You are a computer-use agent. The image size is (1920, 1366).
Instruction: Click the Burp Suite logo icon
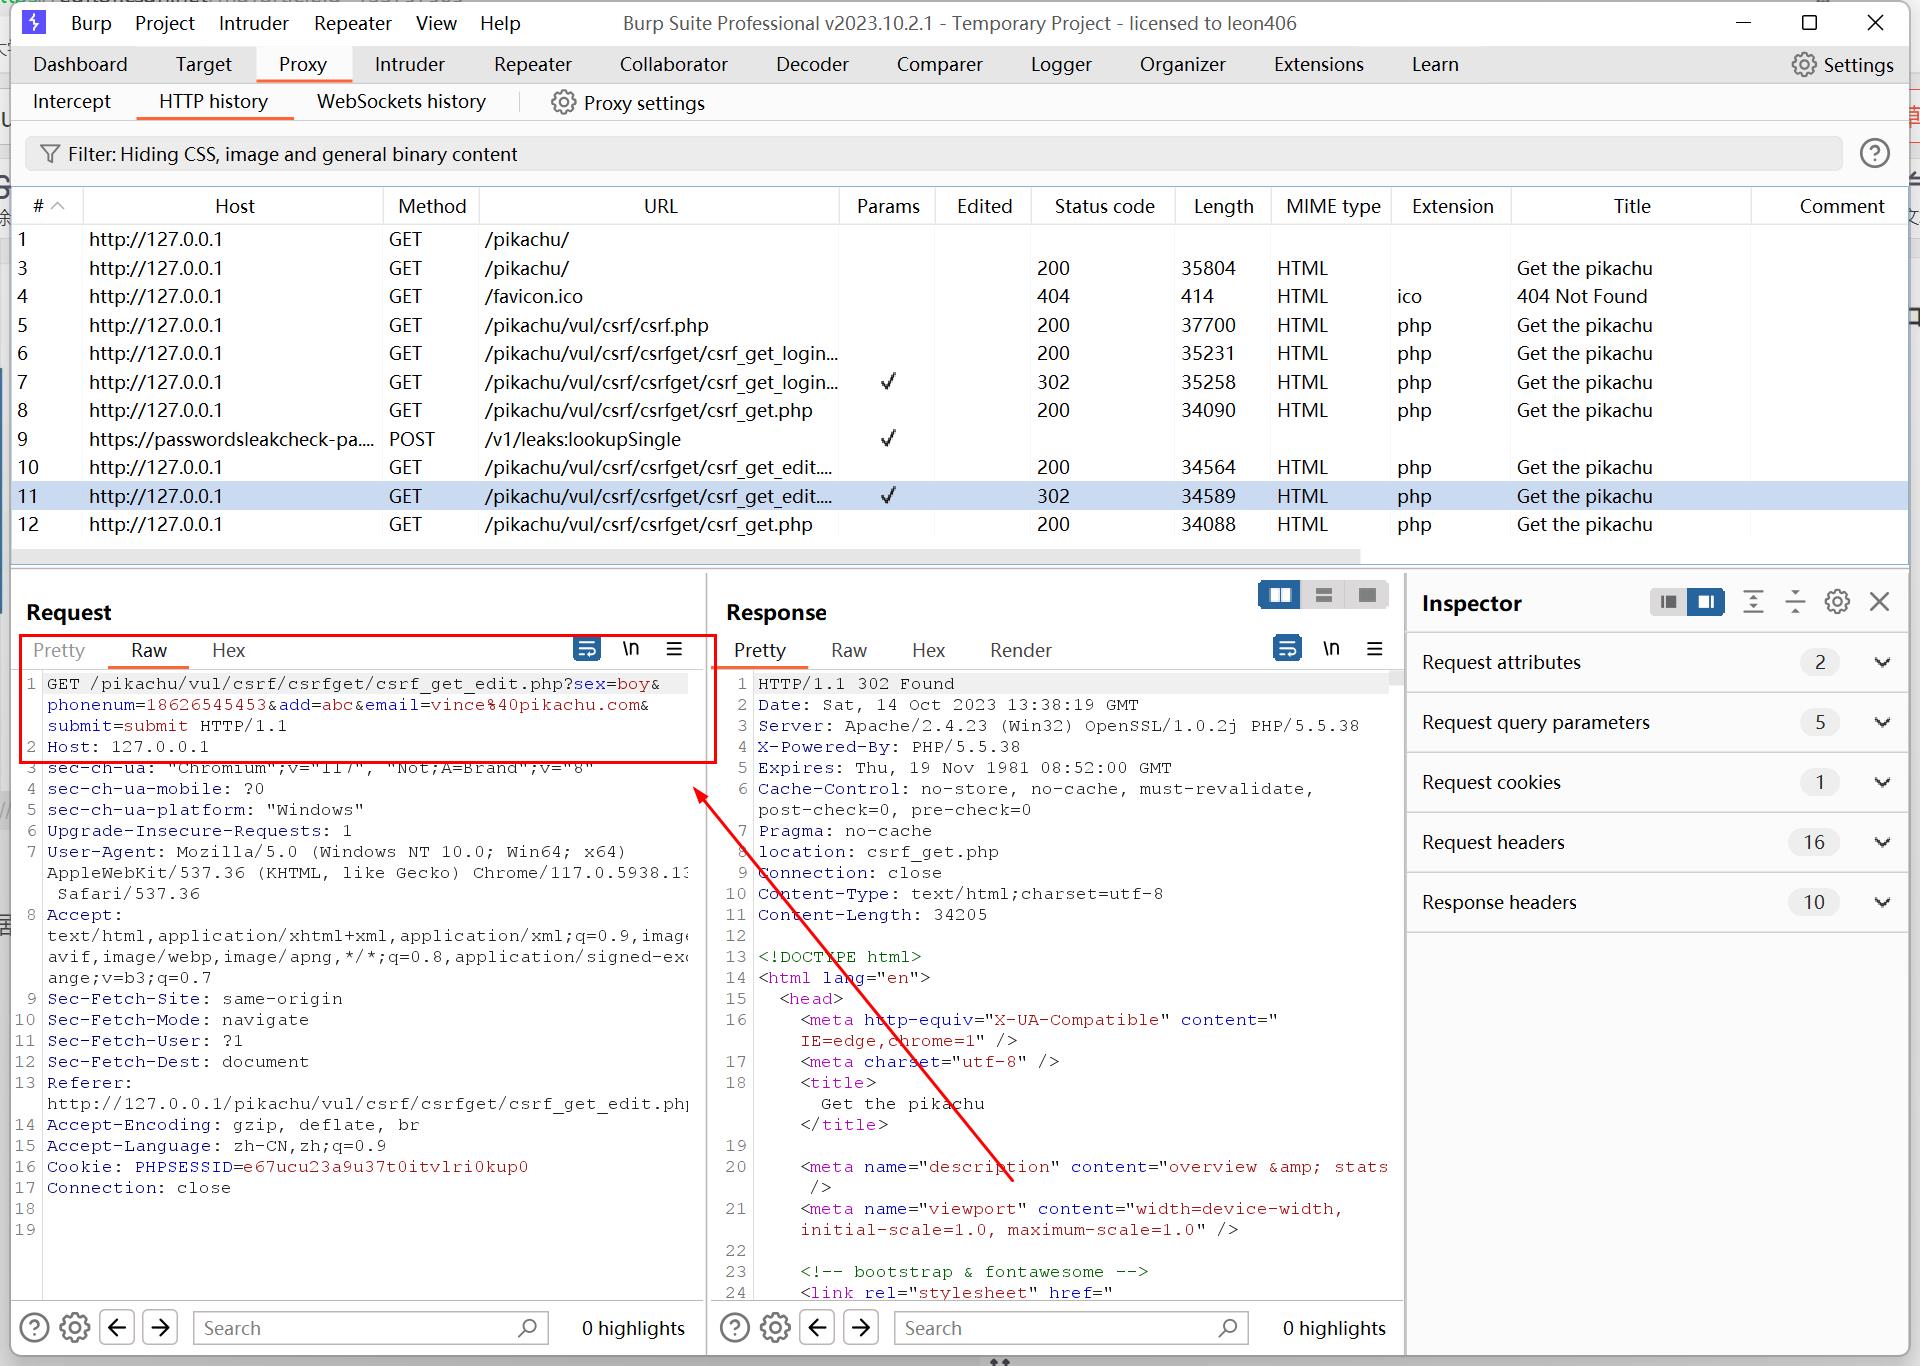pos(34,22)
